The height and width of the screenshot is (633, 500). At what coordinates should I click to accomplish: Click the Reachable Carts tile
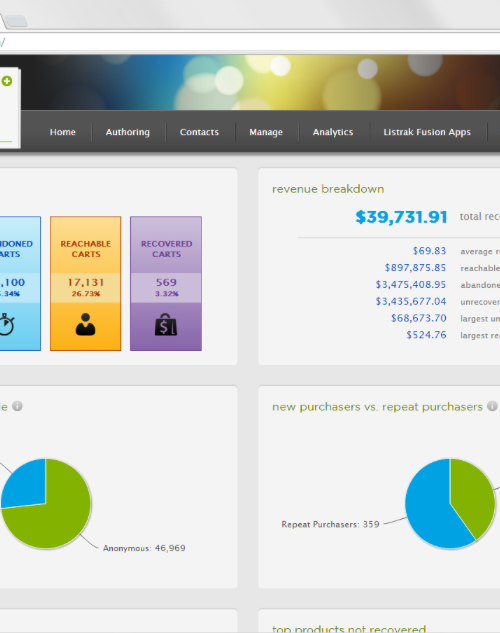pos(86,283)
